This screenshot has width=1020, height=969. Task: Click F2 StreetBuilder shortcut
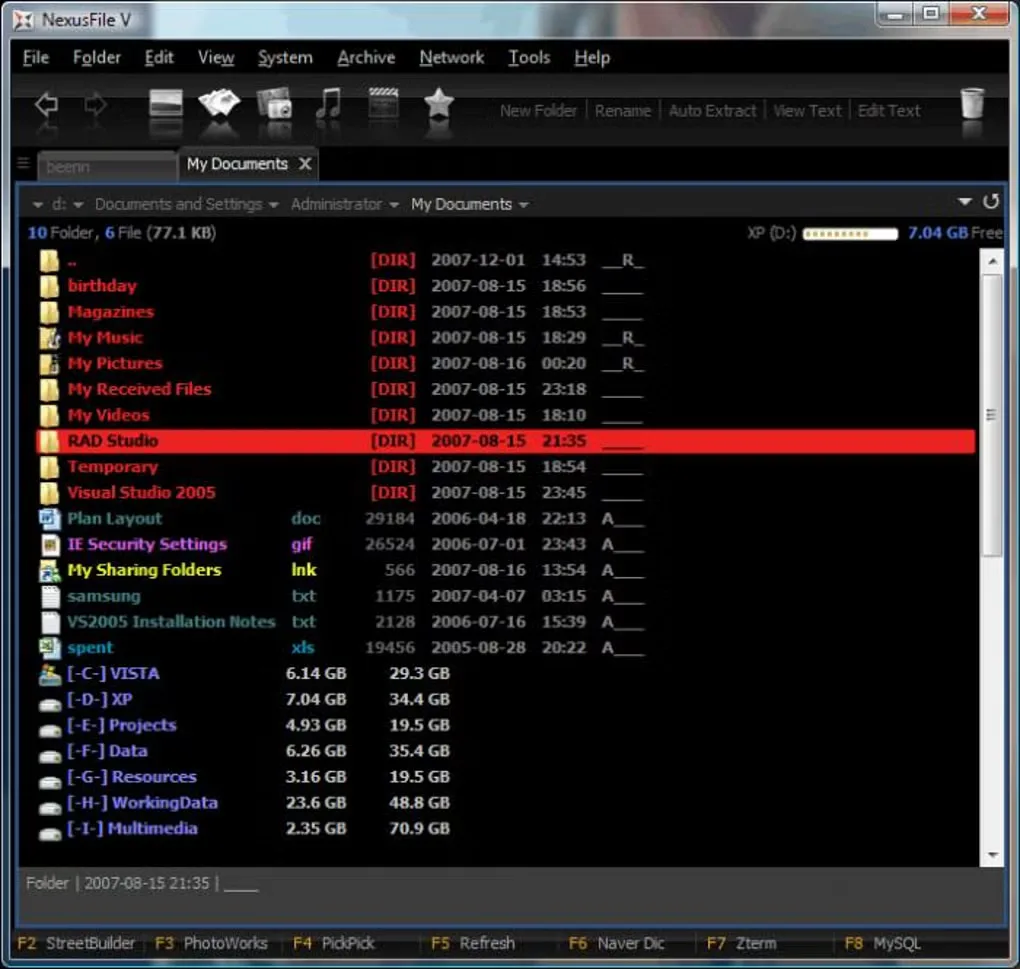click(76, 944)
